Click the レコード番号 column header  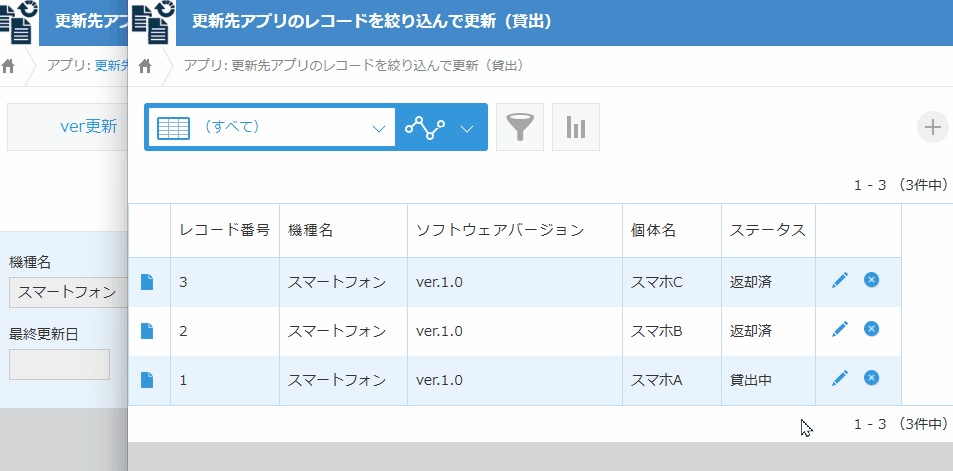225,230
